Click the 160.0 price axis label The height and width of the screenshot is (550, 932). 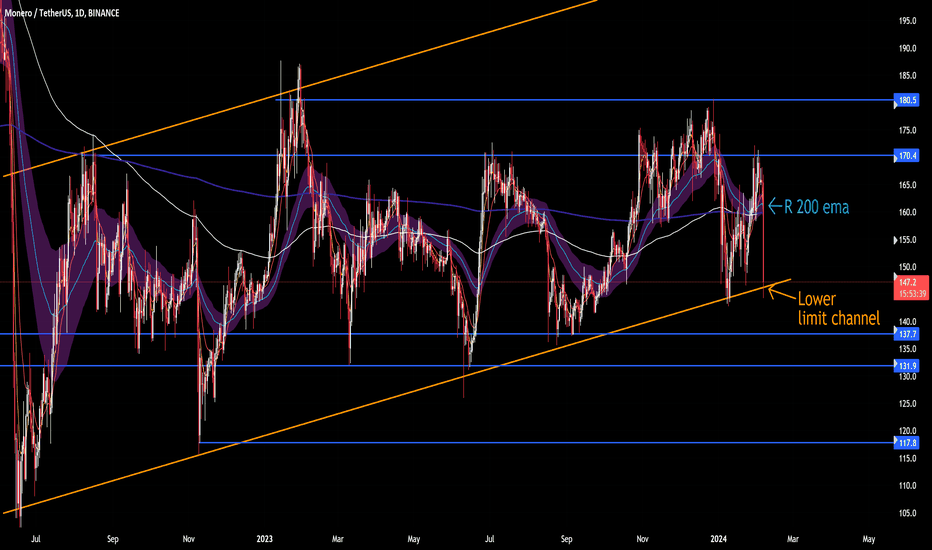pos(907,212)
